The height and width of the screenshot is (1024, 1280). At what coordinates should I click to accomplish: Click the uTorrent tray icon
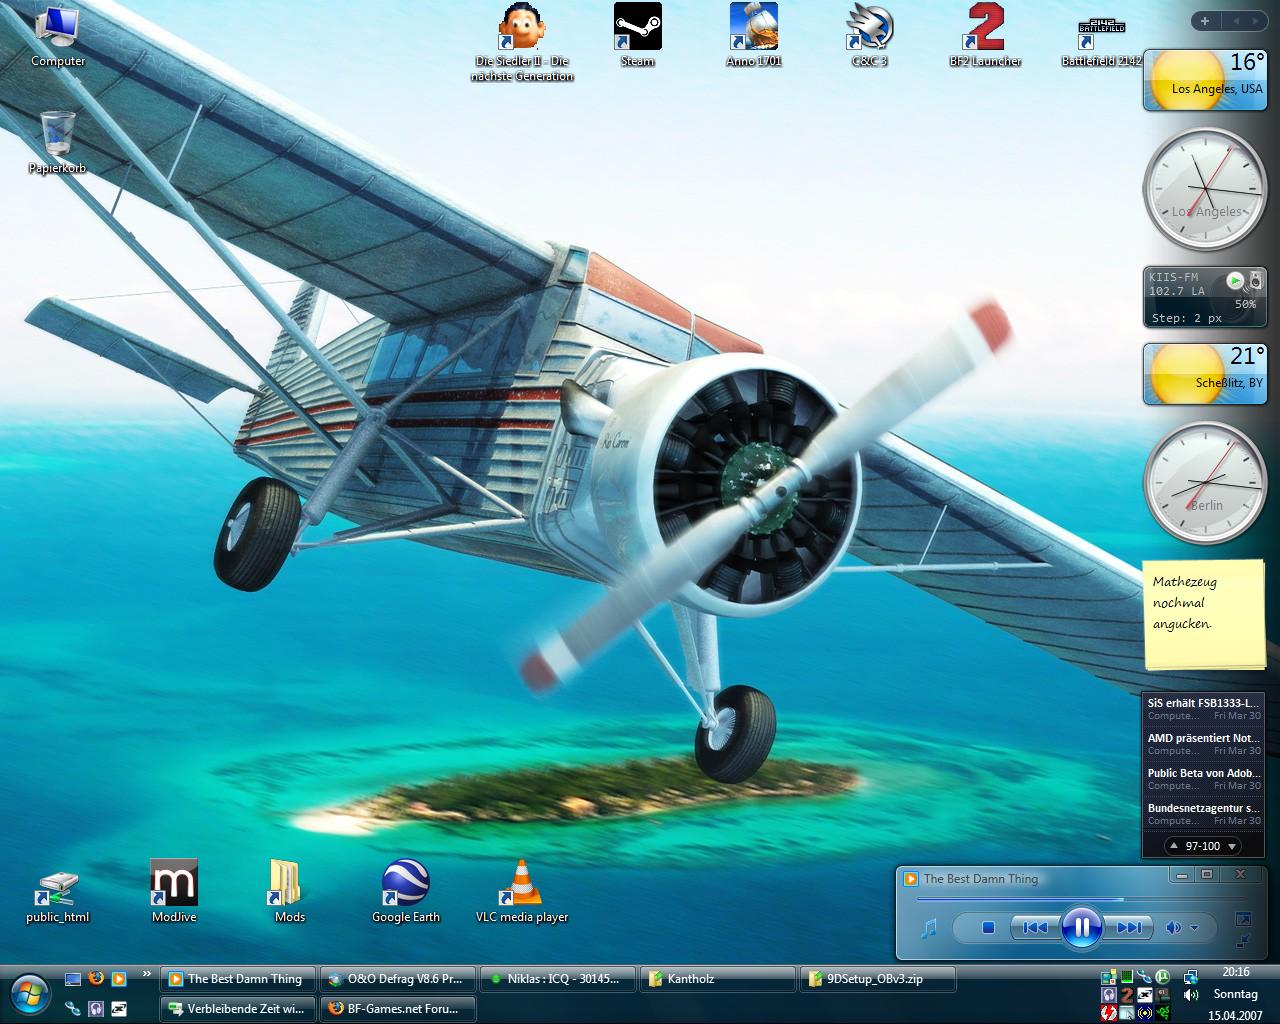pos(1162,976)
